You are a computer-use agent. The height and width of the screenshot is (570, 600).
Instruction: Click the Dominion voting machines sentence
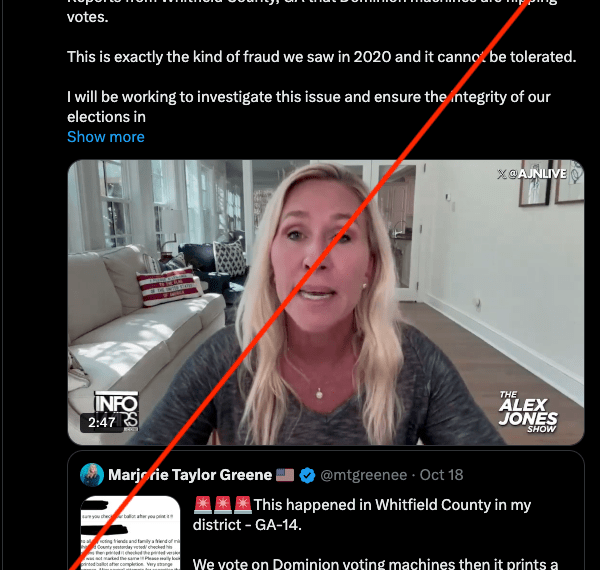[x=375, y=564]
